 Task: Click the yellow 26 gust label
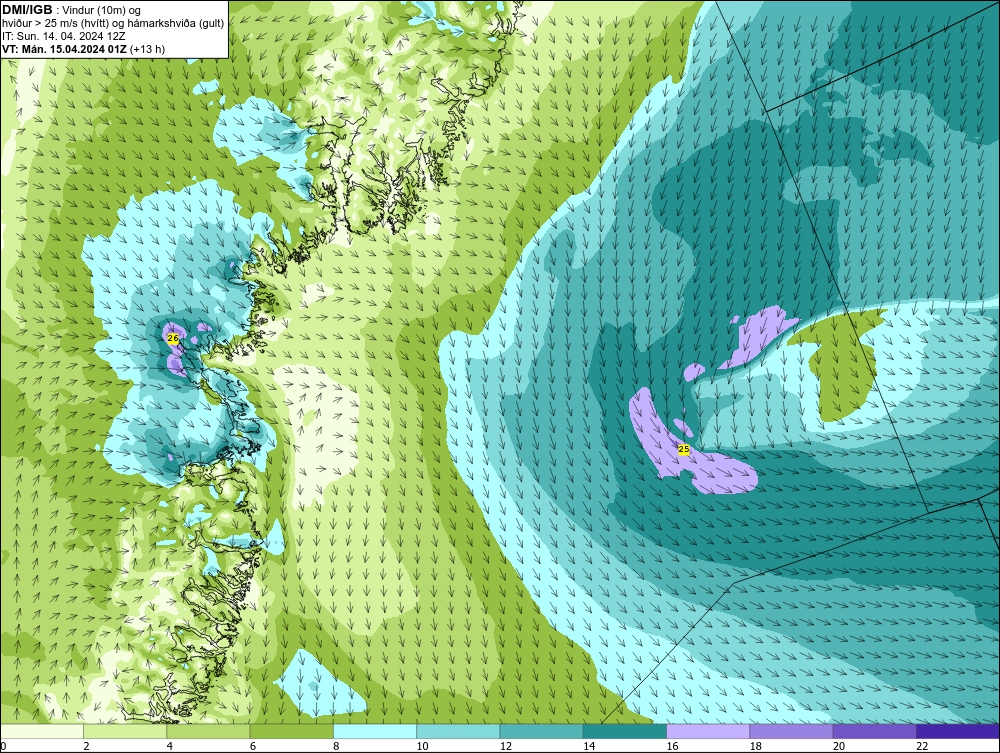pyautogui.click(x=172, y=339)
